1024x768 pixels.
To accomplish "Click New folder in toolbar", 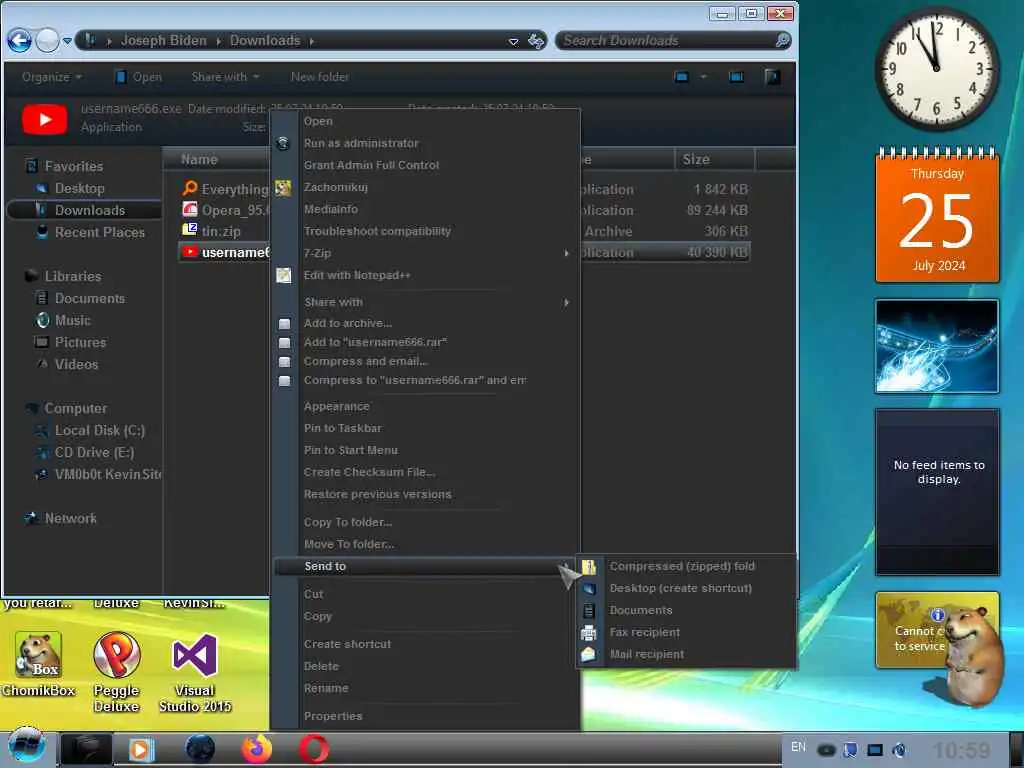I will [320, 77].
